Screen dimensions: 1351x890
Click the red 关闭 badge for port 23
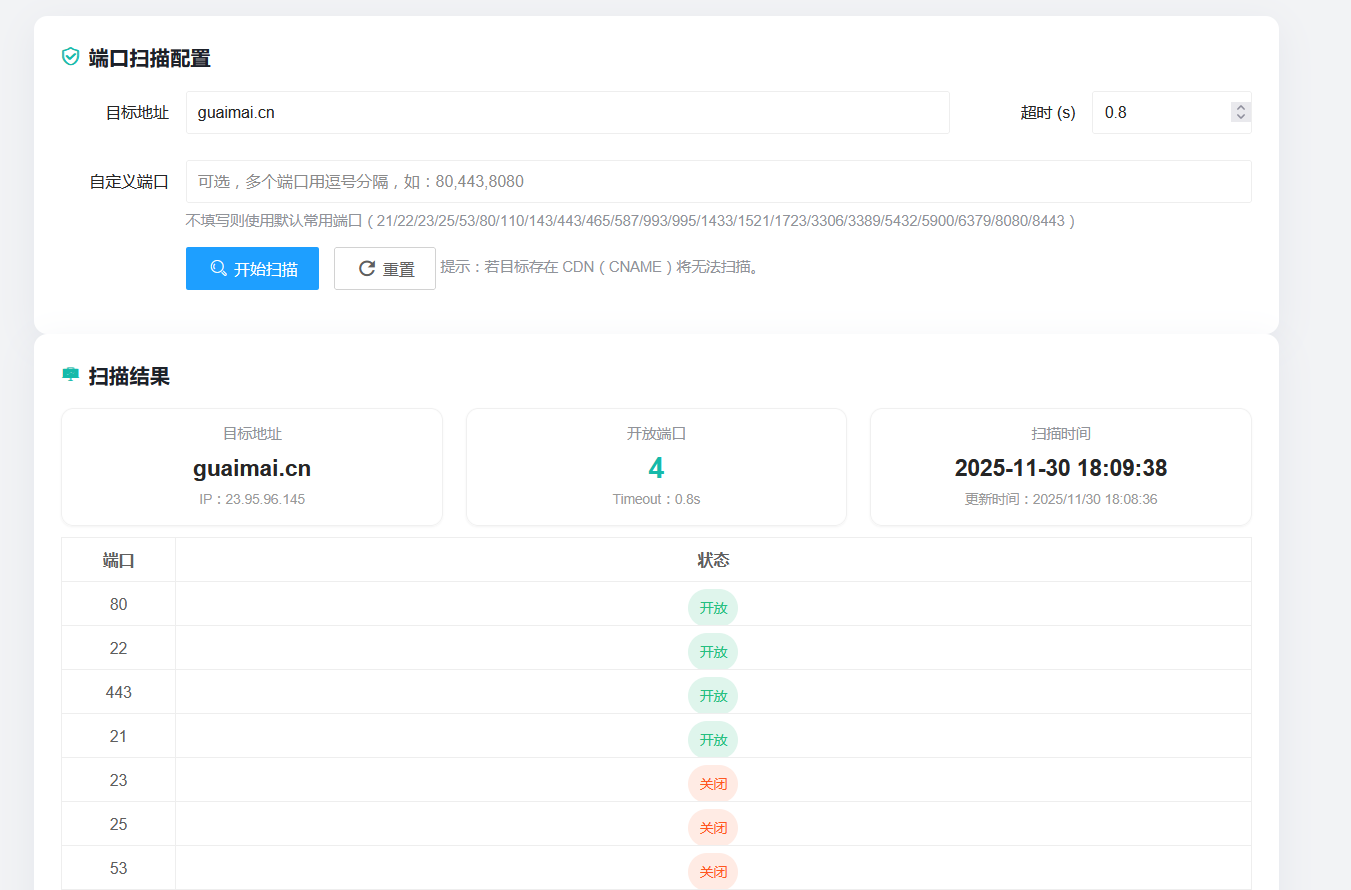point(712,783)
